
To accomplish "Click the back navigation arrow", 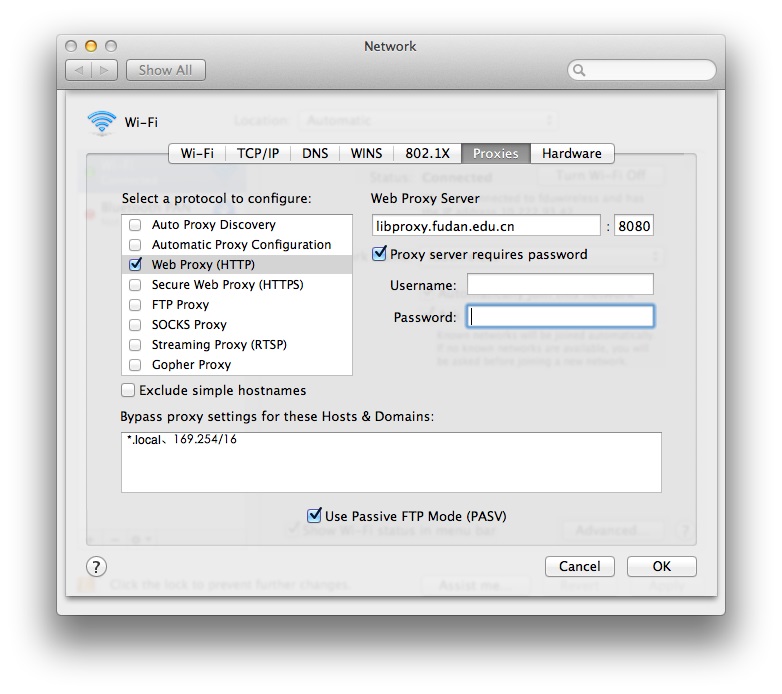I will coord(79,70).
